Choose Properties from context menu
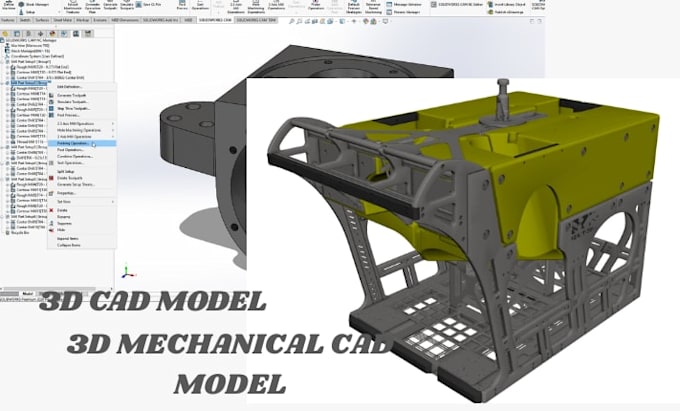Image resolution: width=680 pixels, height=411 pixels. pos(82,193)
